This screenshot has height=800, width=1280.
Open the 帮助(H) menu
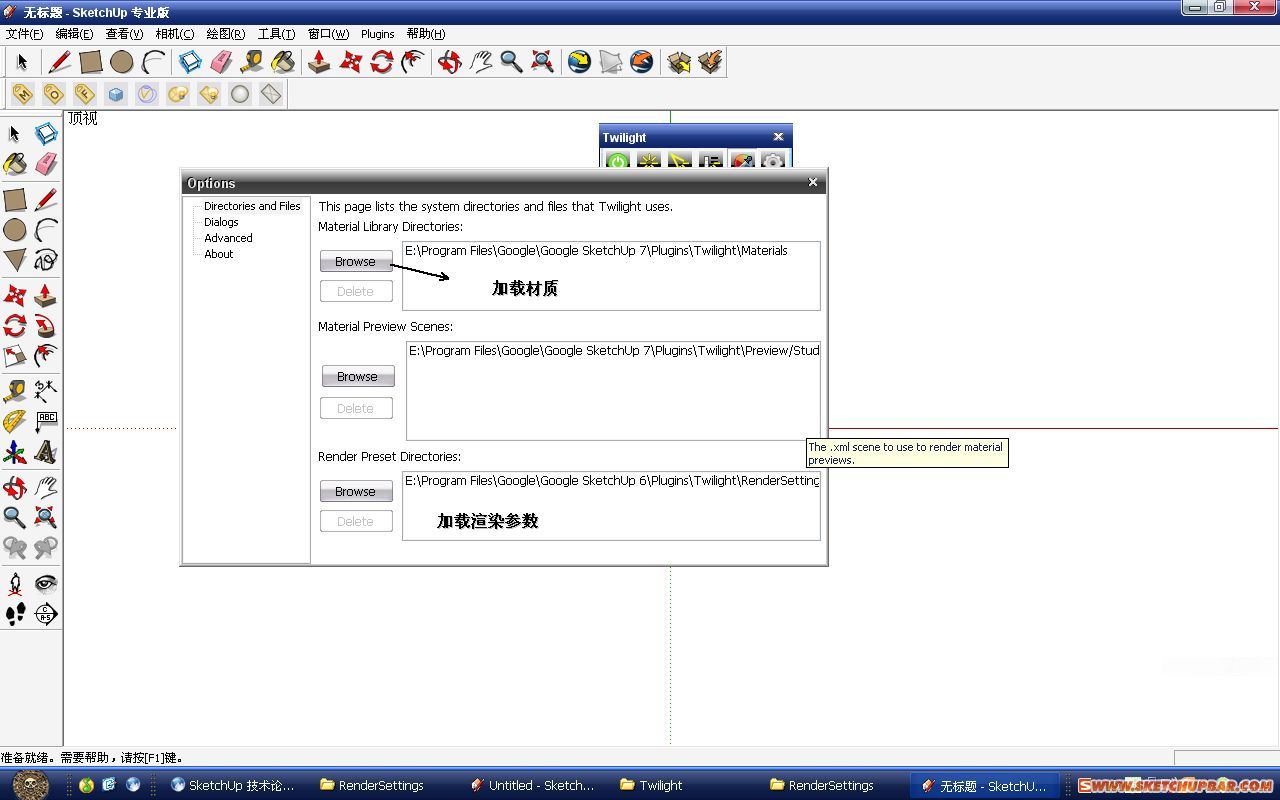tap(426, 34)
